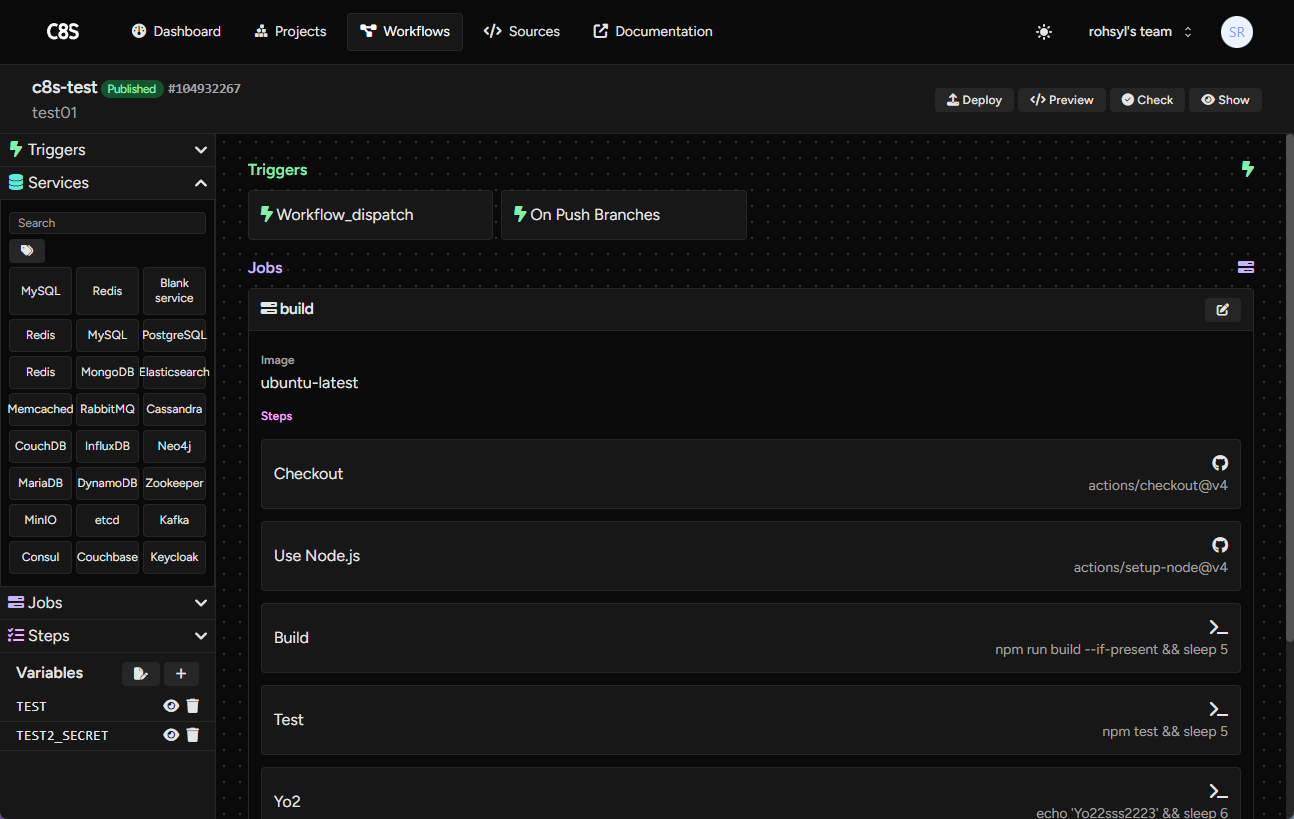Collapse the Services sidebar section

(x=107, y=183)
